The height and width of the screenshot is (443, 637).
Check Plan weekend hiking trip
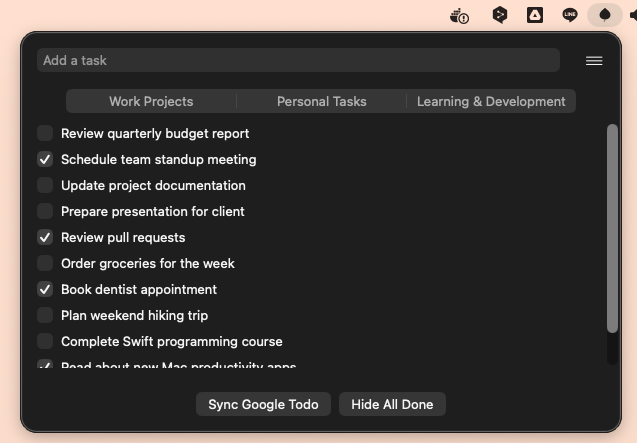[45, 315]
